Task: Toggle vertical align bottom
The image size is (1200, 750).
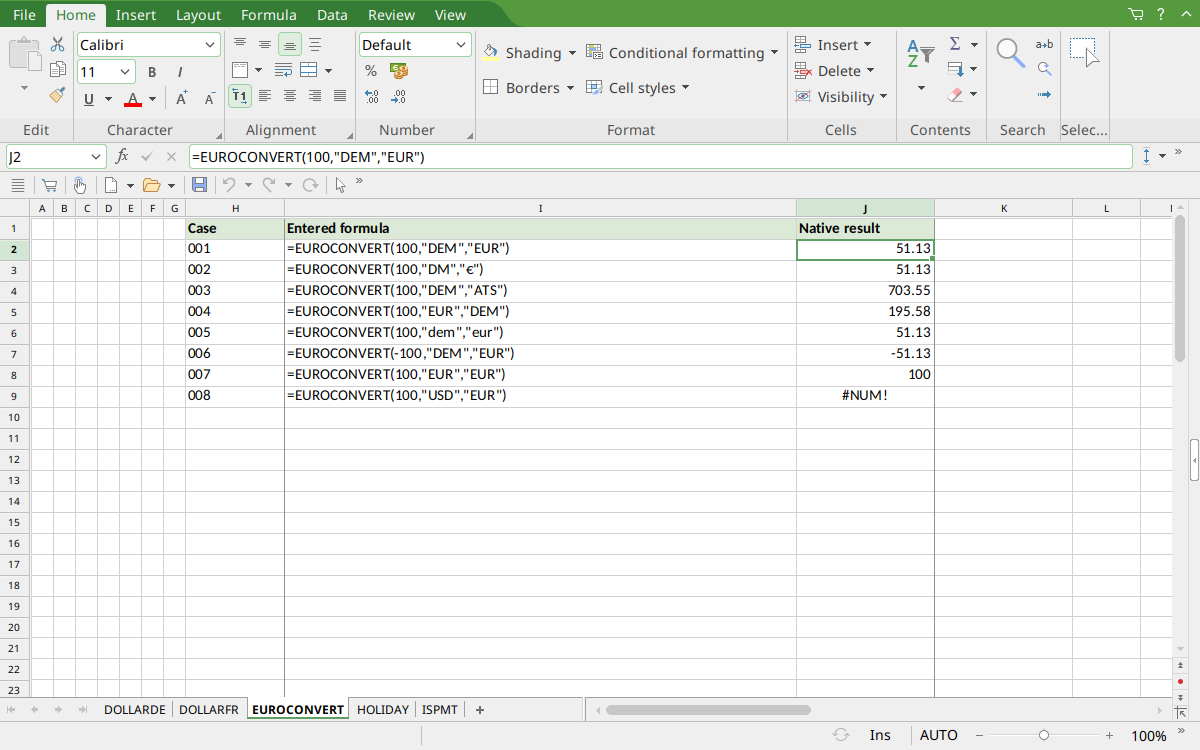Action: (x=290, y=44)
